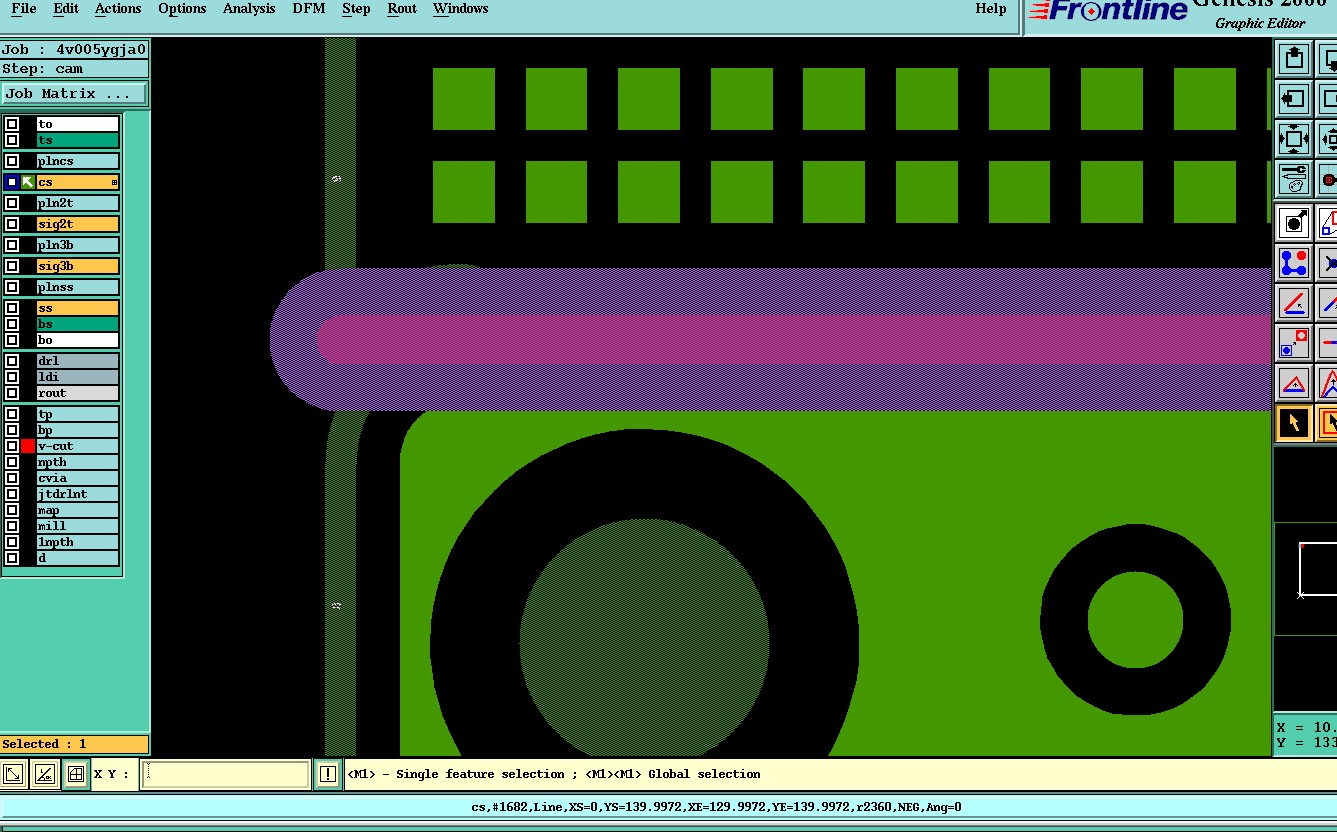Click the pan up arrow icon
The image size is (1337, 832).
1294,58
